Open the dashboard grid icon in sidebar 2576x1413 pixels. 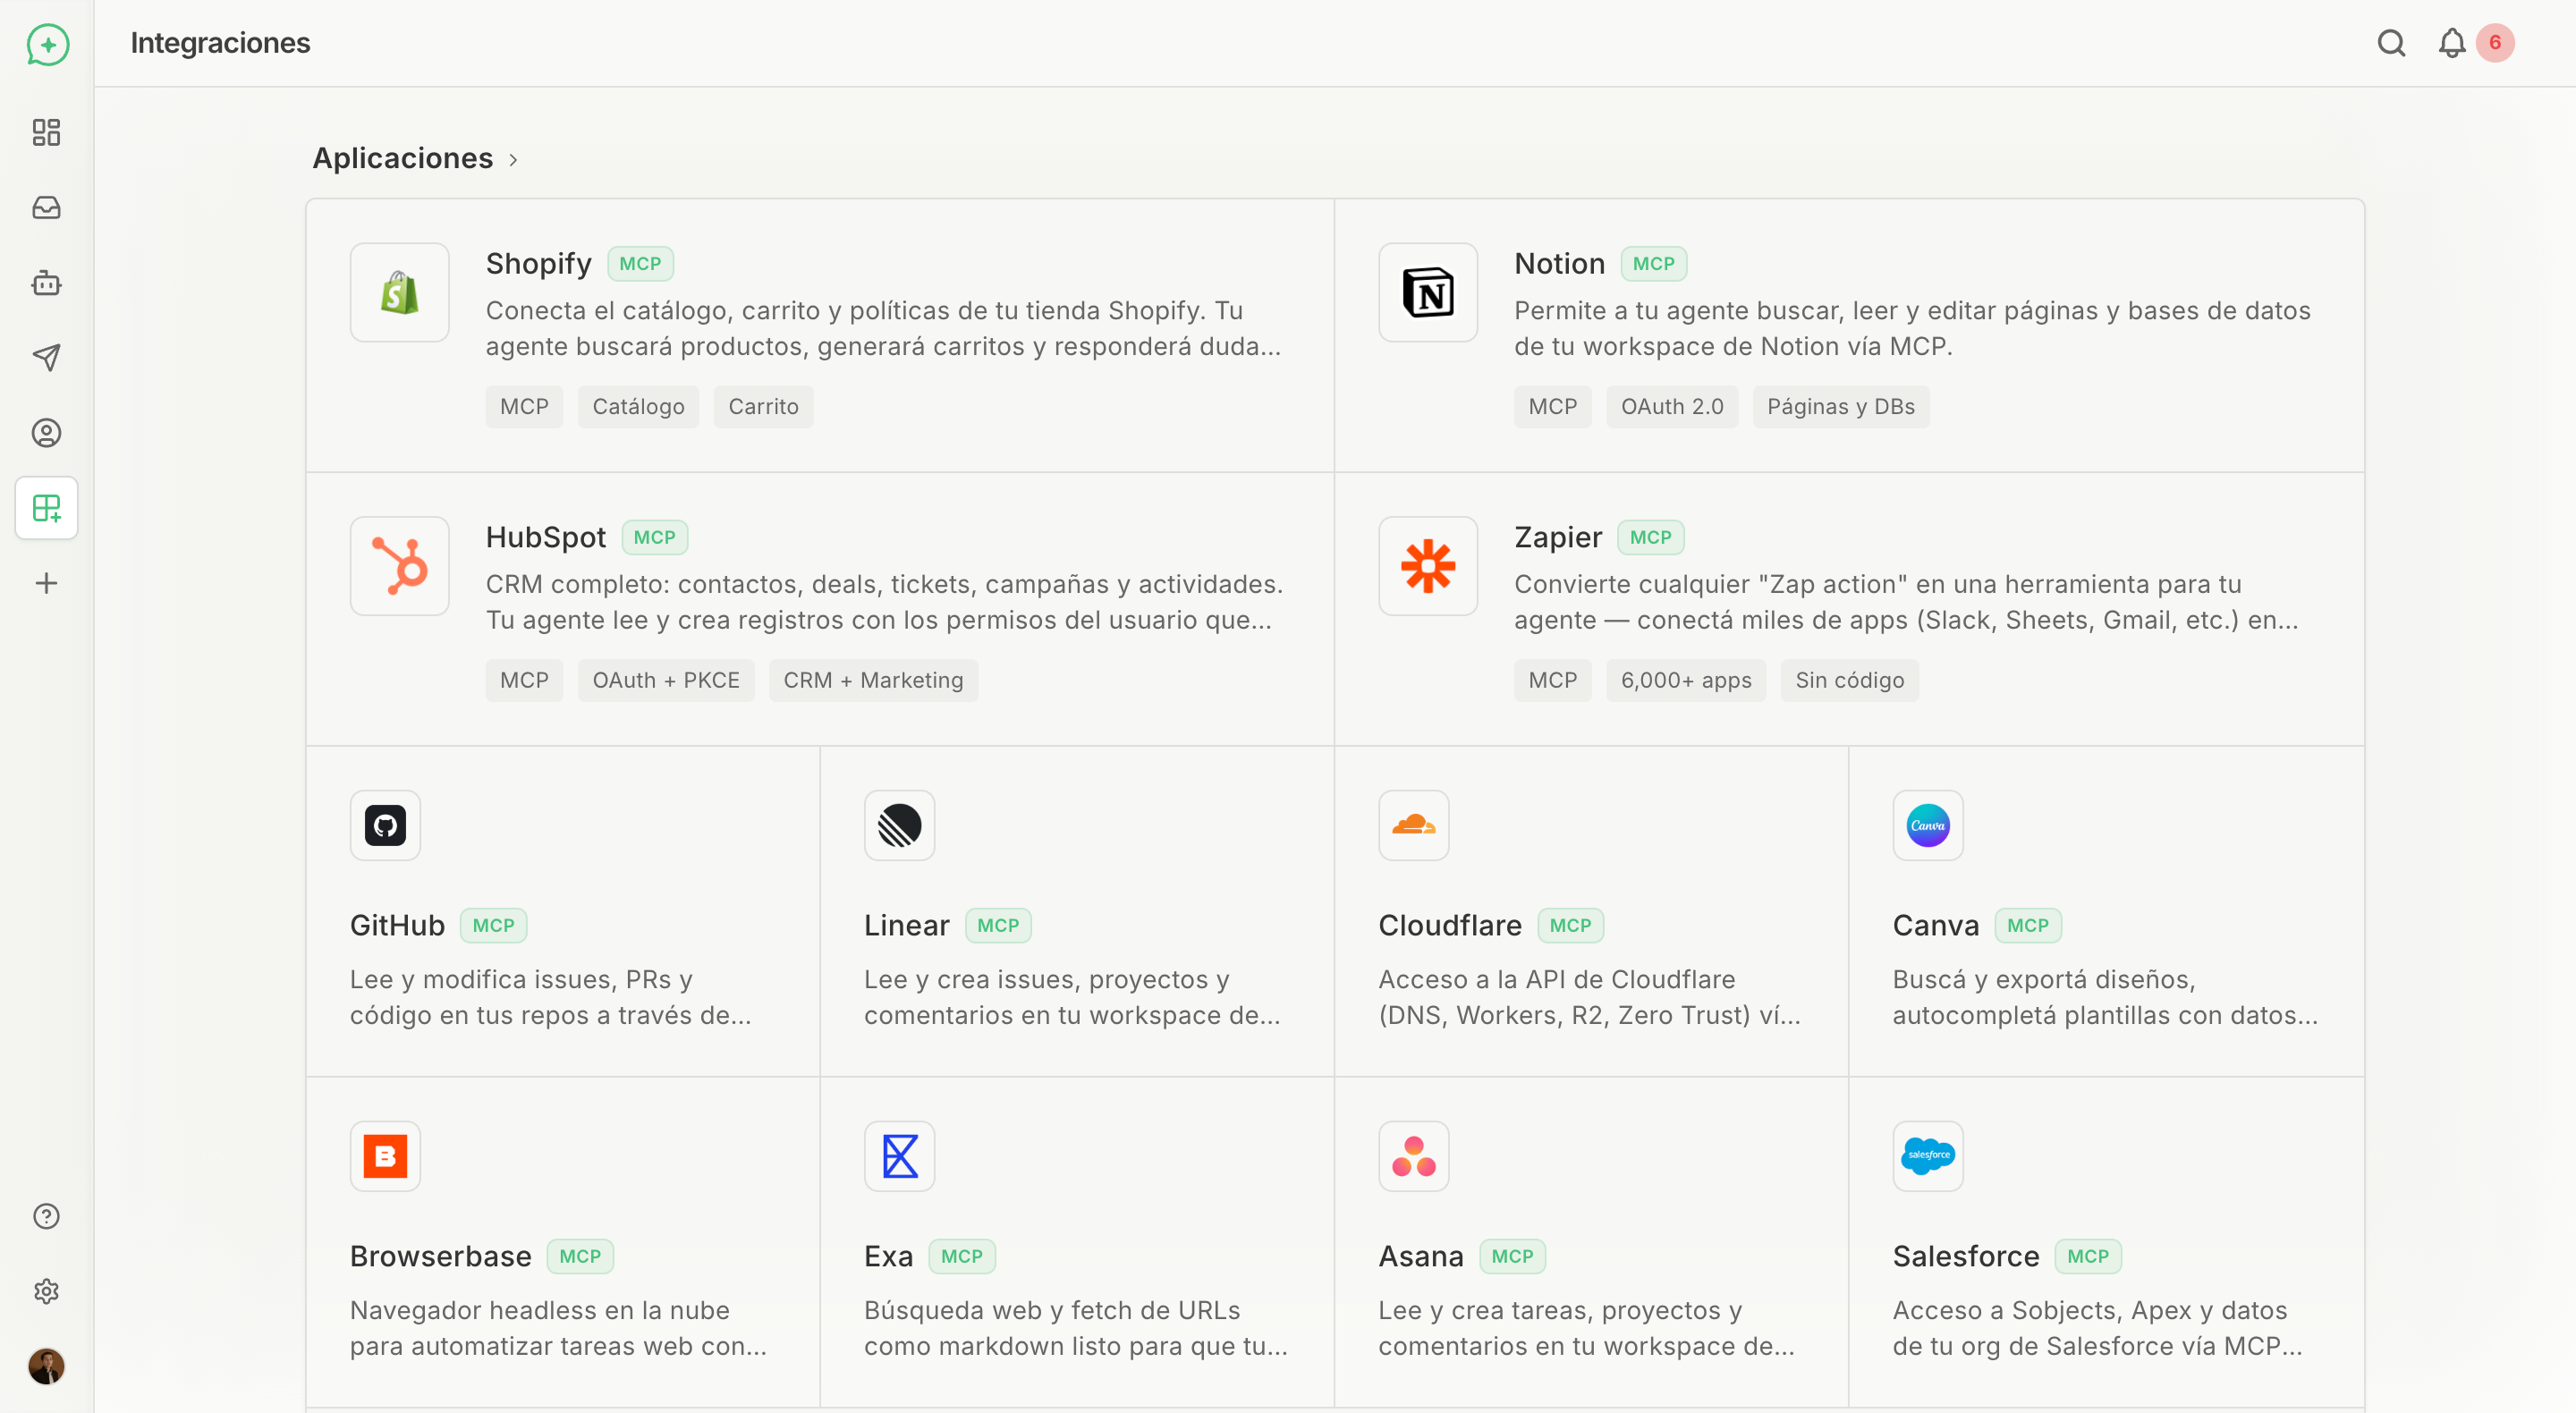click(x=46, y=132)
